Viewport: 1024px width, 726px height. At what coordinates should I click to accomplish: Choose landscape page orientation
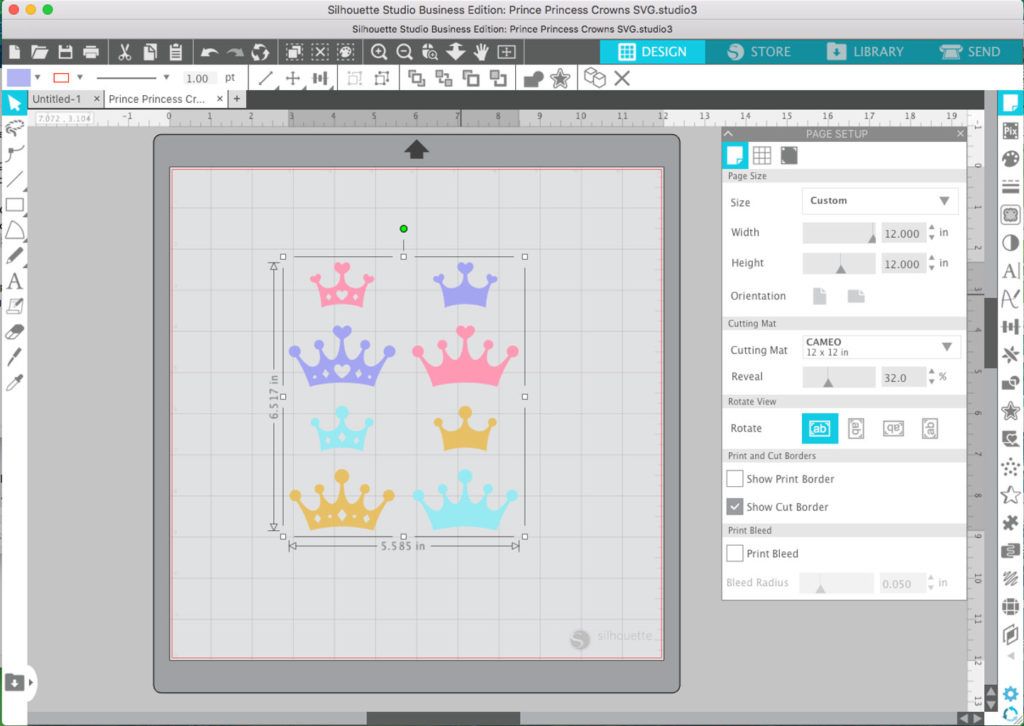[856, 296]
